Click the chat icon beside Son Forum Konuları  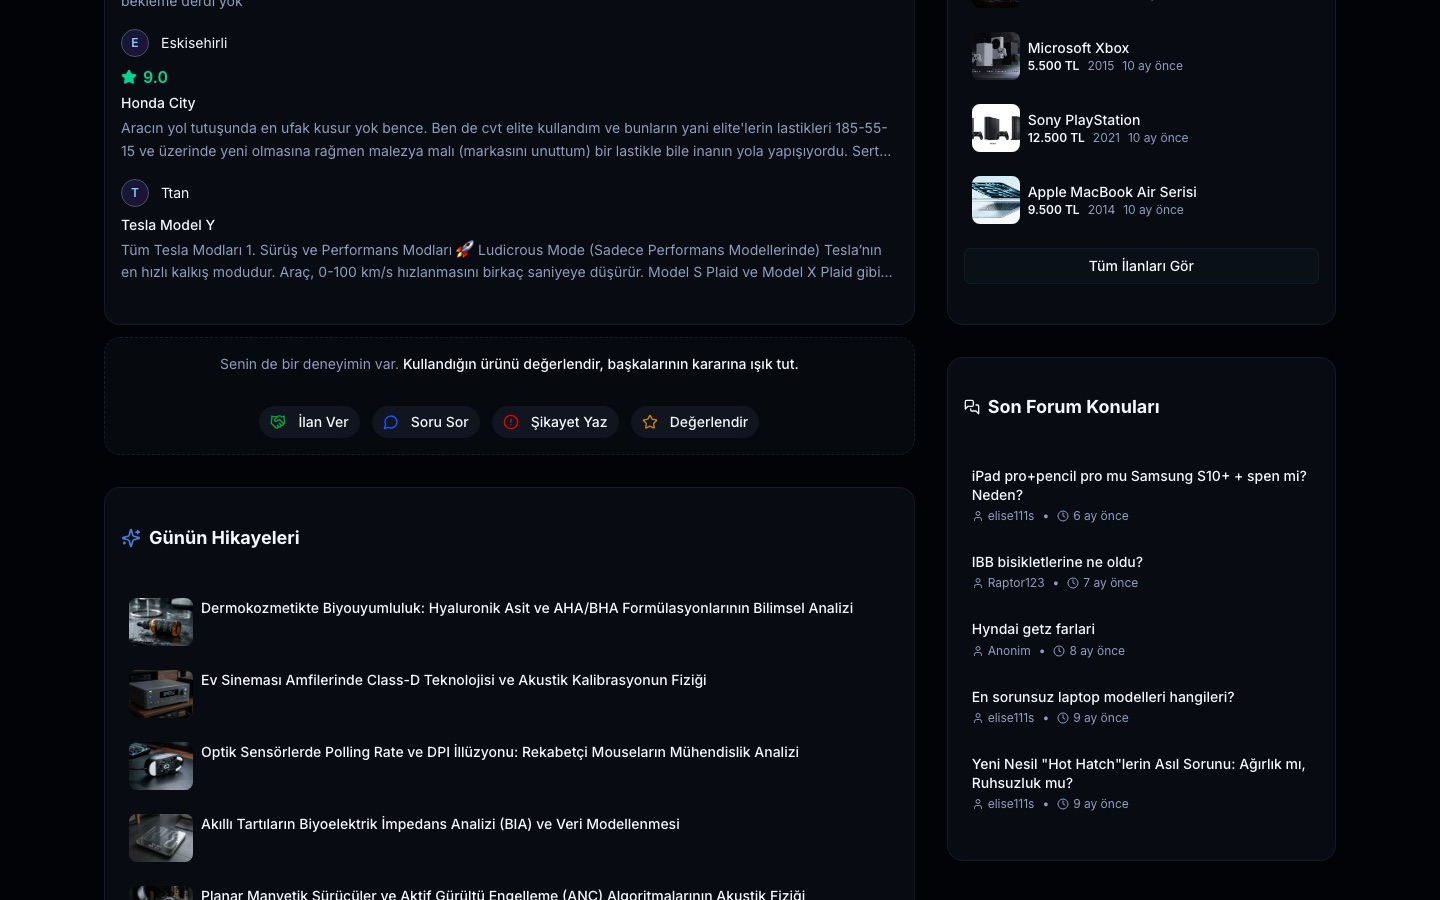972,407
